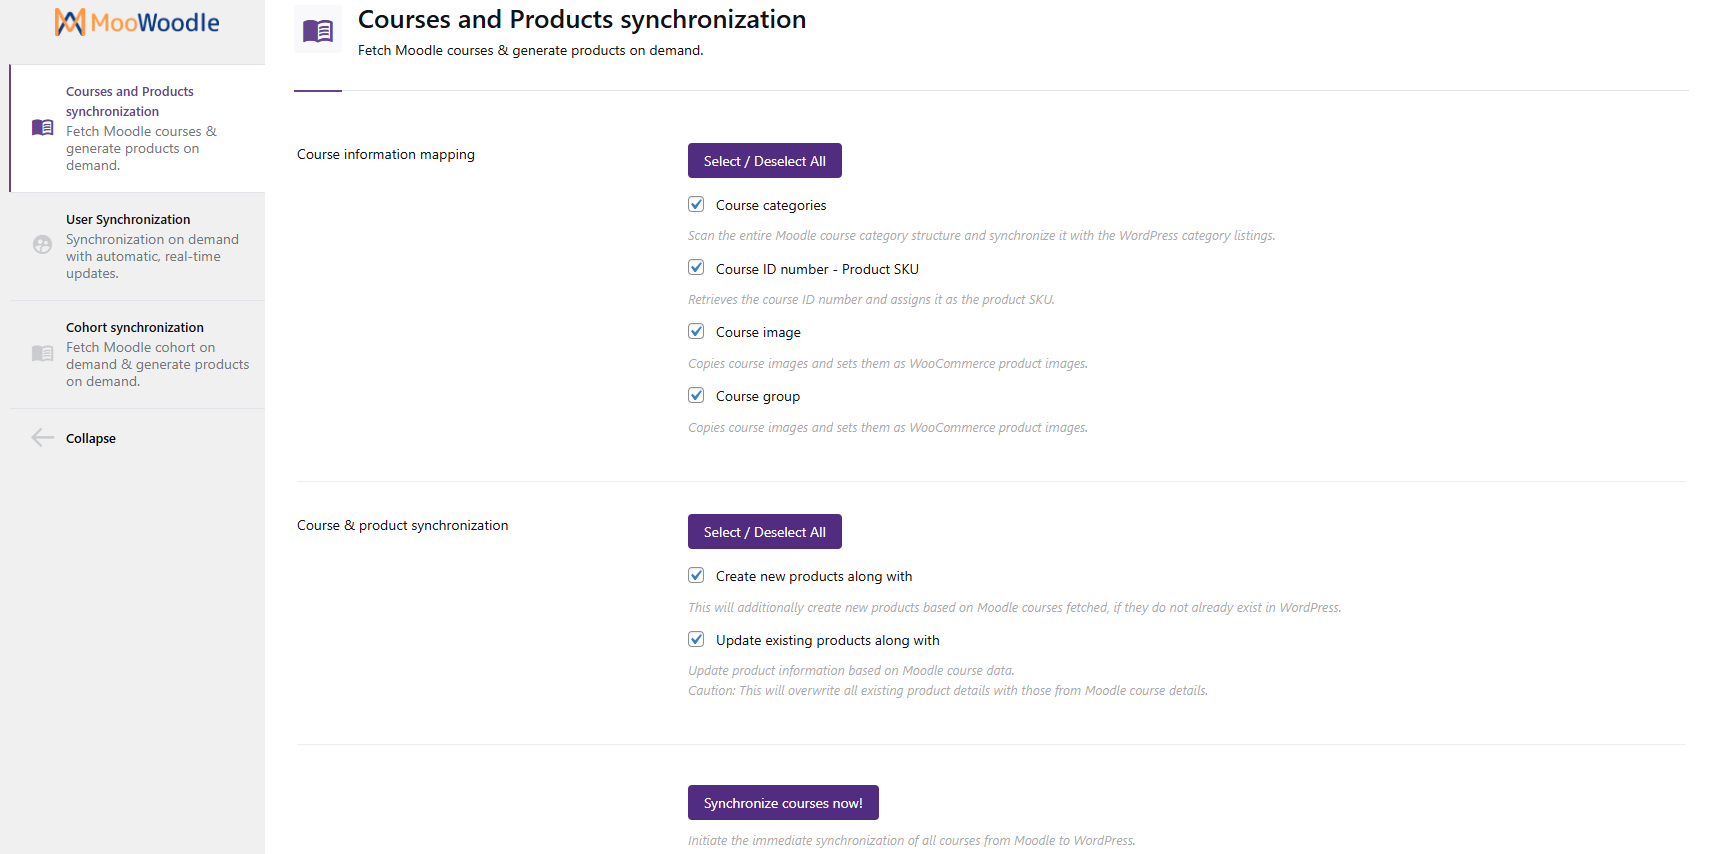Screen dimensions: 1717x854
Task: Click the Collapse left arrow icon
Action: (x=42, y=438)
